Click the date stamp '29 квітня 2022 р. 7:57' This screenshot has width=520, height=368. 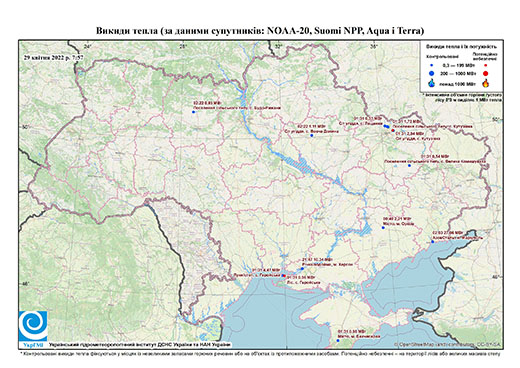(x=53, y=57)
